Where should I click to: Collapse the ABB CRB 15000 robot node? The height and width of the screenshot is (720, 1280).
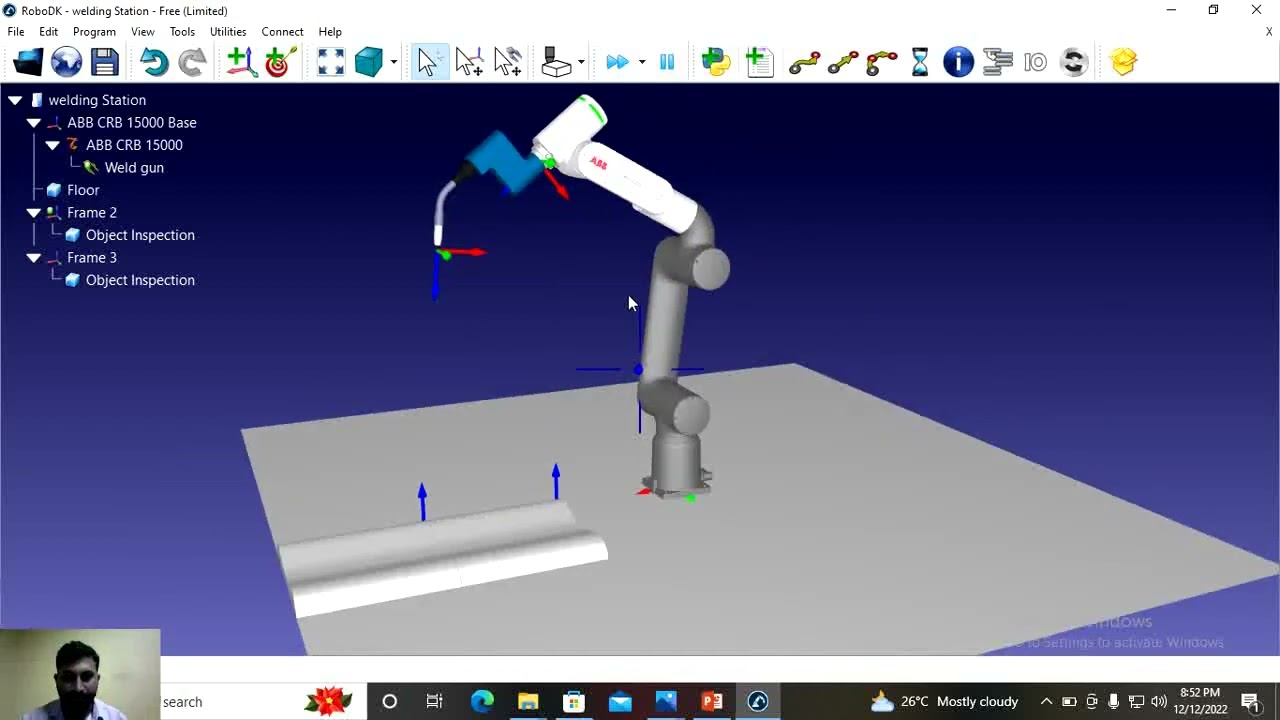pyautogui.click(x=52, y=145)
